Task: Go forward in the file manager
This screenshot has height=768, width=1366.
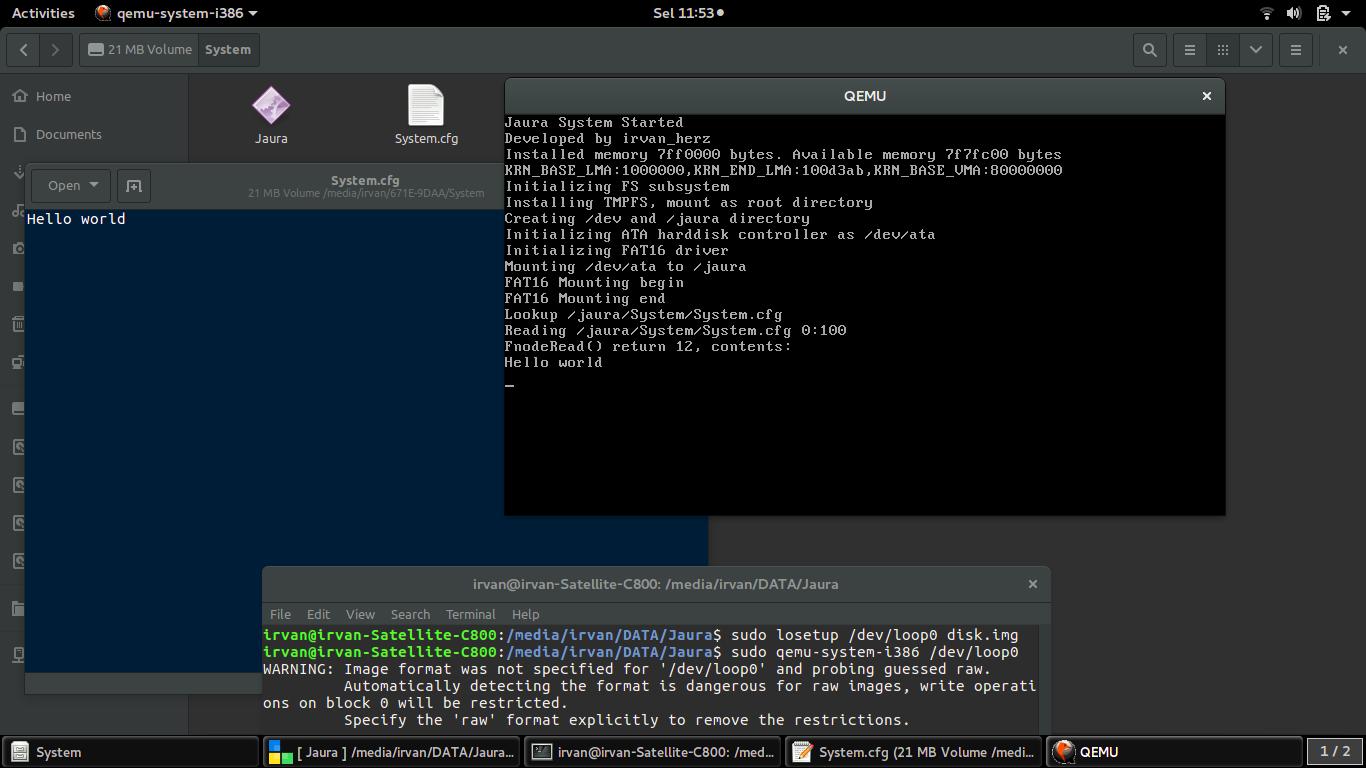Action: tap(56, 49)
